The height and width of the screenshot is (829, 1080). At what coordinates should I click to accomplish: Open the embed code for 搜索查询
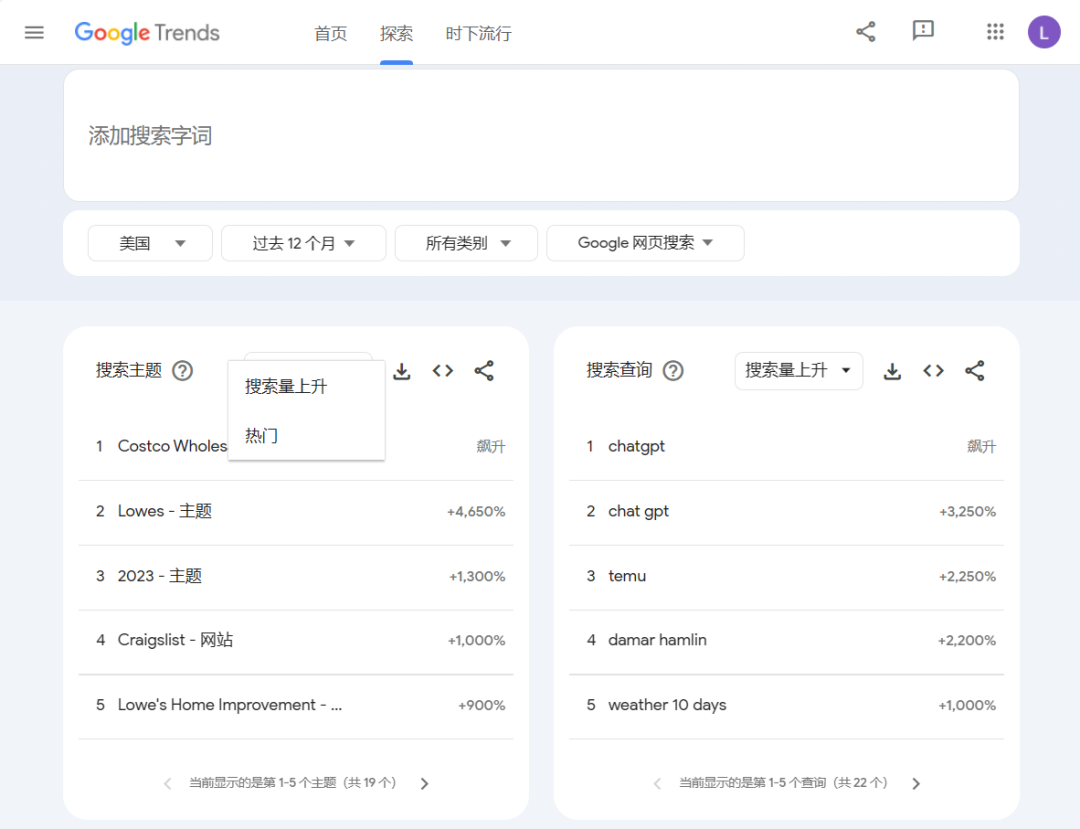[933, 370]
